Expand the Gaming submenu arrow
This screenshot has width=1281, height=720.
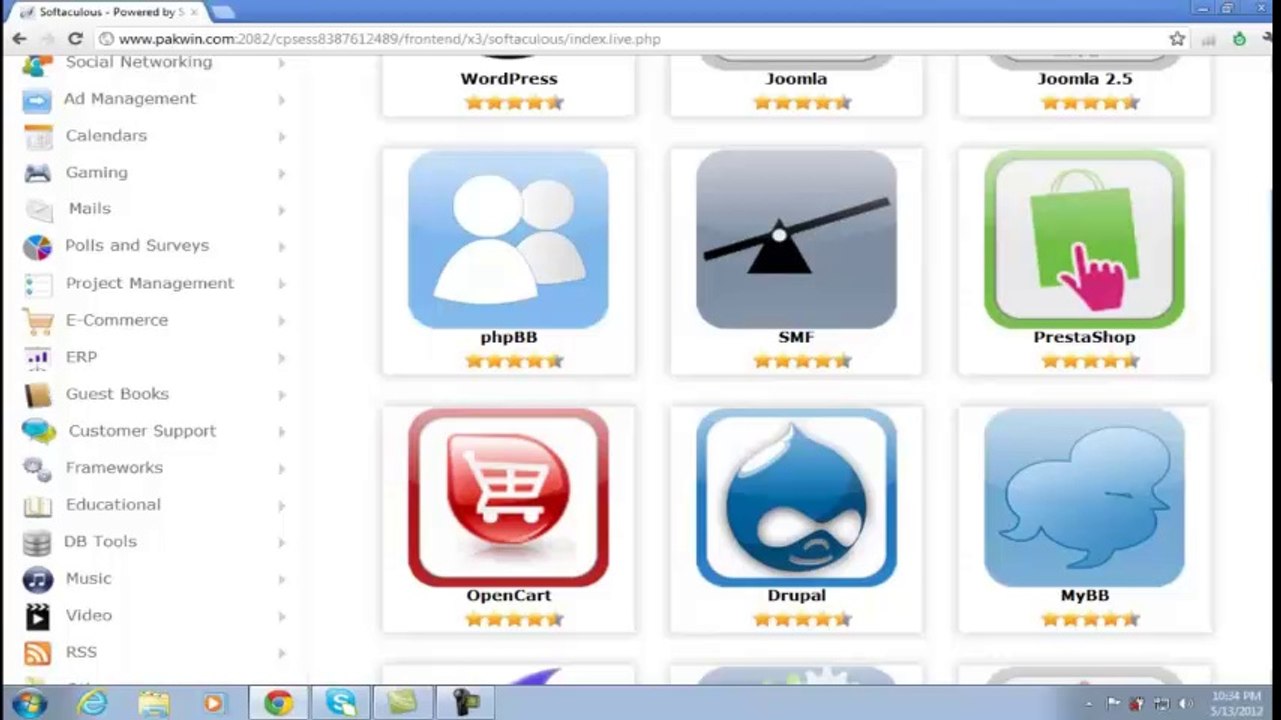[281, 174]
